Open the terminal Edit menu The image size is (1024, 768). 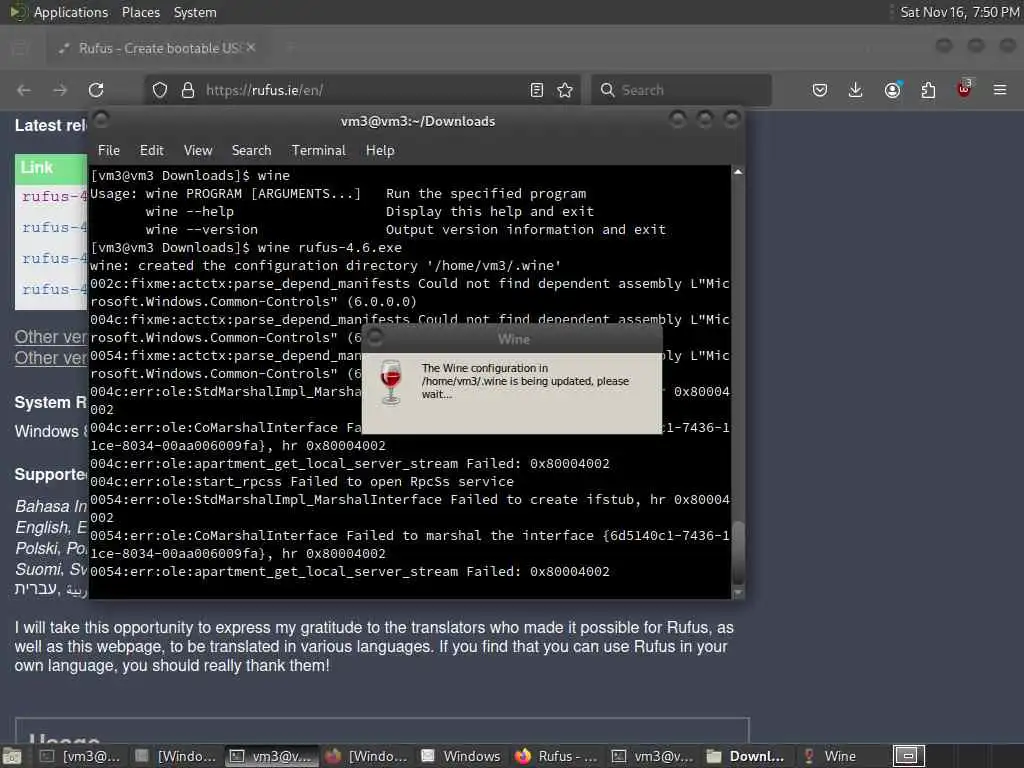[x=152, y=150]
